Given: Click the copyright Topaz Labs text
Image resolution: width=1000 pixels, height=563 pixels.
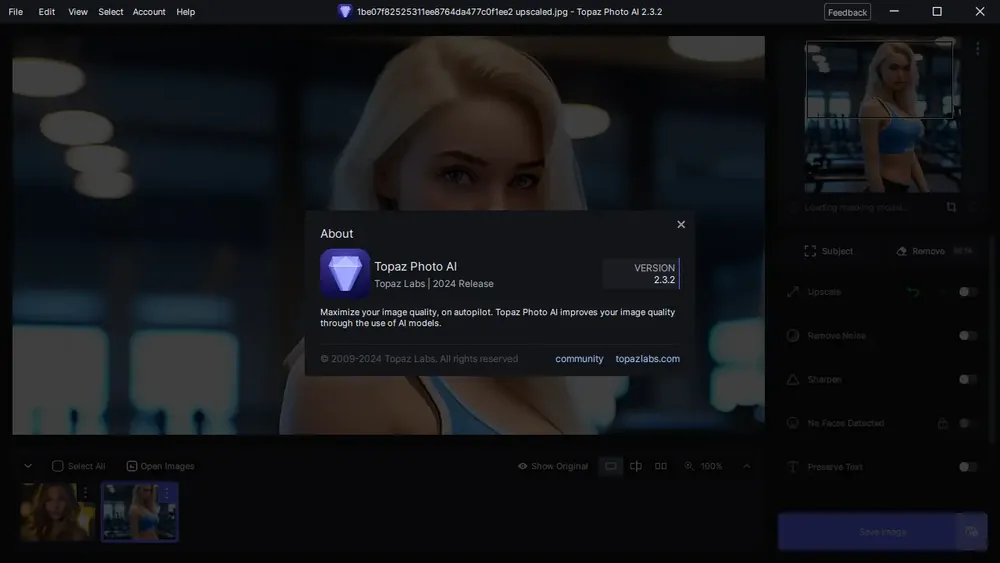Looking at the screenshot, I should click(x=419, y=359).
